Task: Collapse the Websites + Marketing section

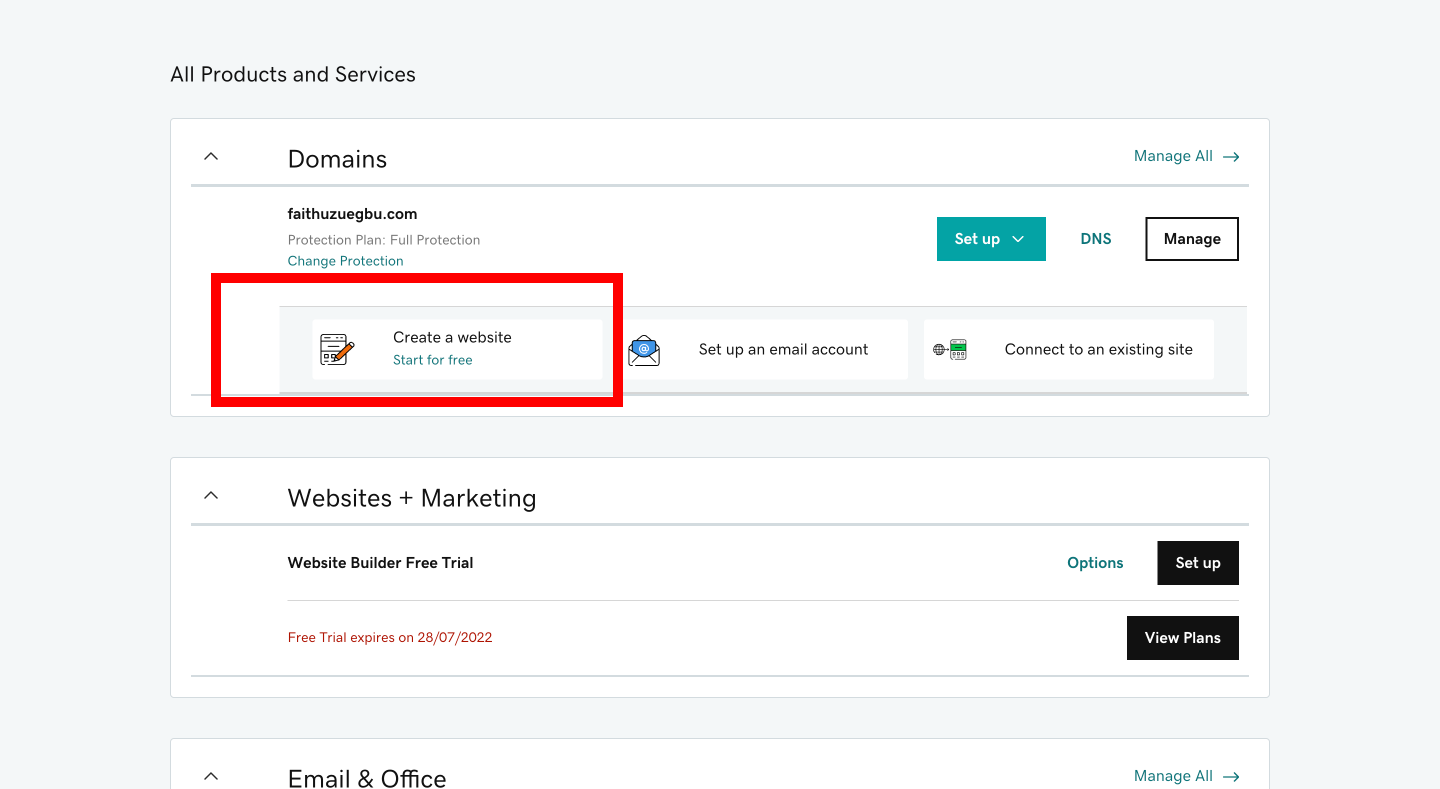Action: [x=211, y=495]
